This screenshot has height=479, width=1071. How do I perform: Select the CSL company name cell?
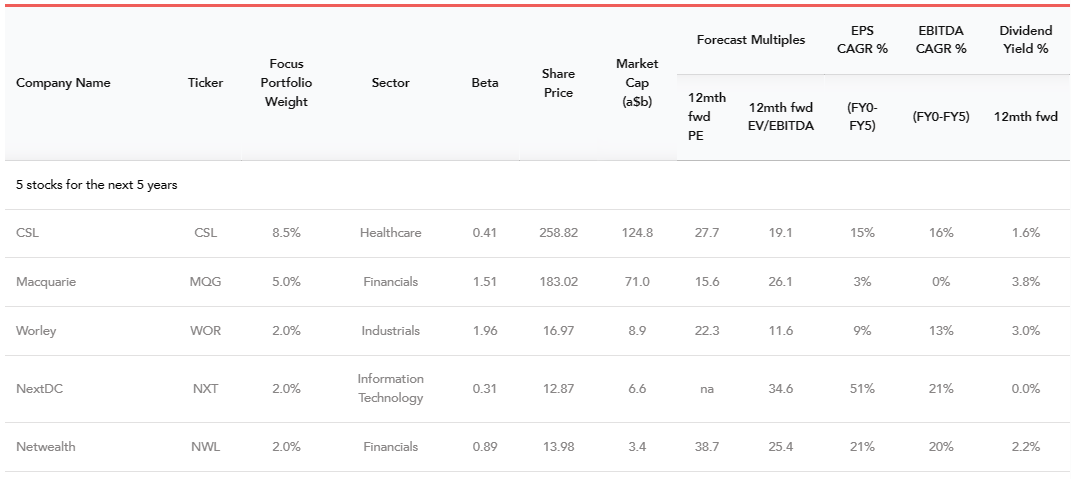coord(28,232)
